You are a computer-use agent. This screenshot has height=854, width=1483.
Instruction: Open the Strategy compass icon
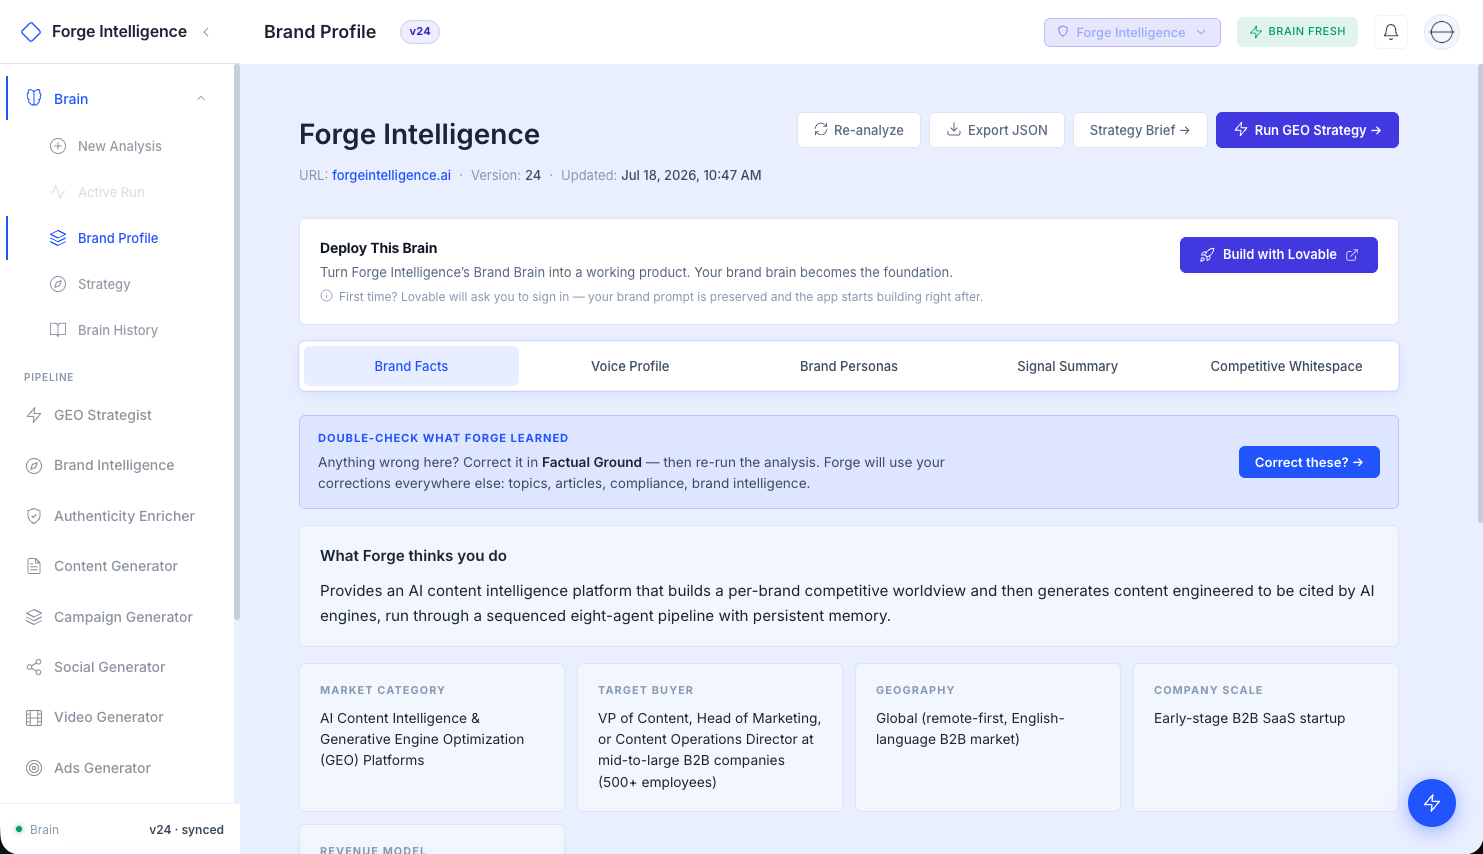pyautogui.click(x=58, y=284)
